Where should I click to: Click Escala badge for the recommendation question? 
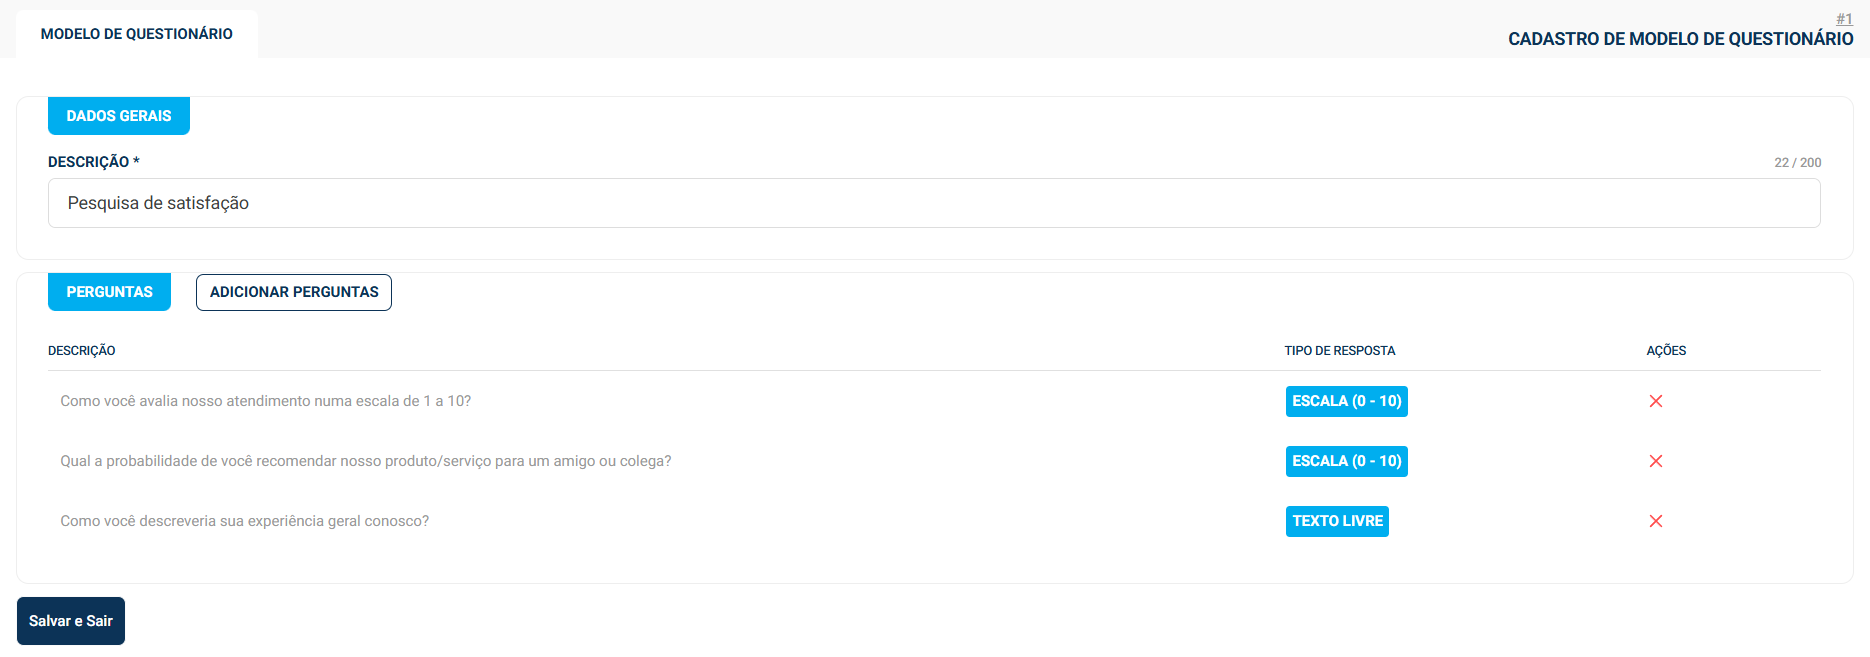click(x=1346, y=461)
